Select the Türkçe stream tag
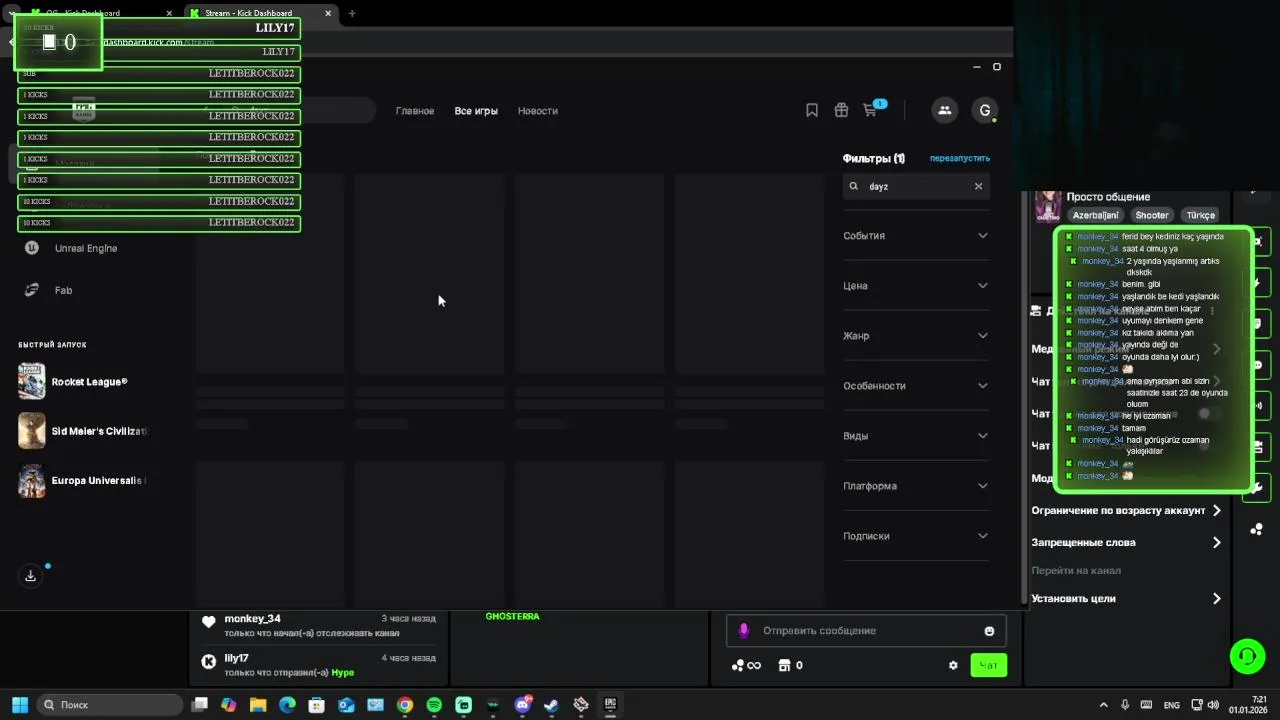Image resolution: width=1280 pixels, height=720 pixels. [1200, 215]
